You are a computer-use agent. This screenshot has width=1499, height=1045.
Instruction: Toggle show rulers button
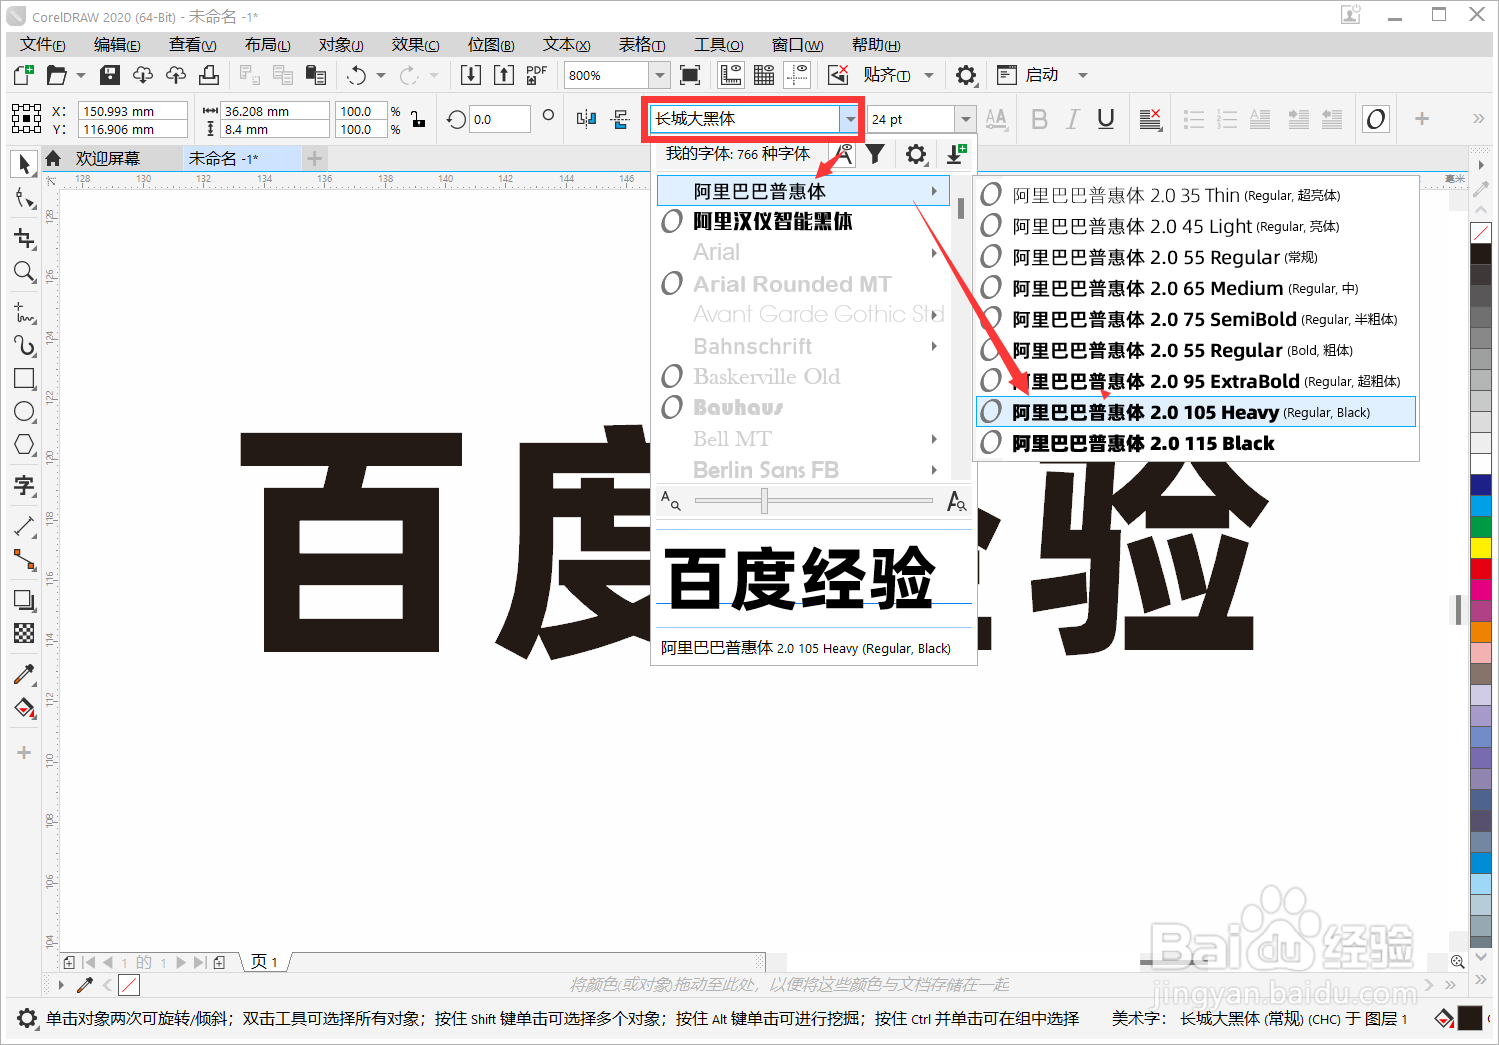coord(731,75)
